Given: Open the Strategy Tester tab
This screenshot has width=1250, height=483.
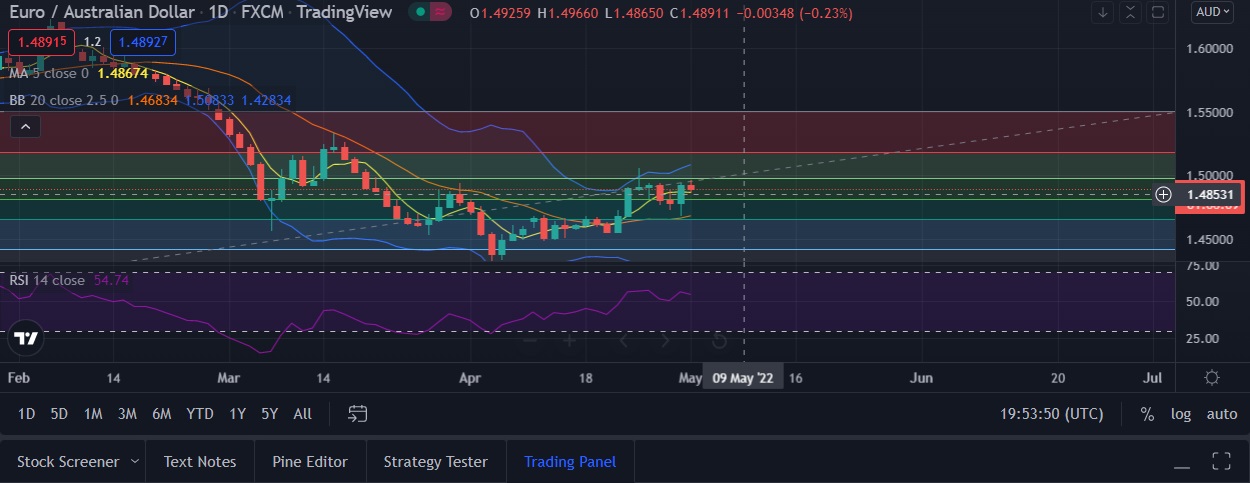Looking at the screenshot, I should [435, 462].
